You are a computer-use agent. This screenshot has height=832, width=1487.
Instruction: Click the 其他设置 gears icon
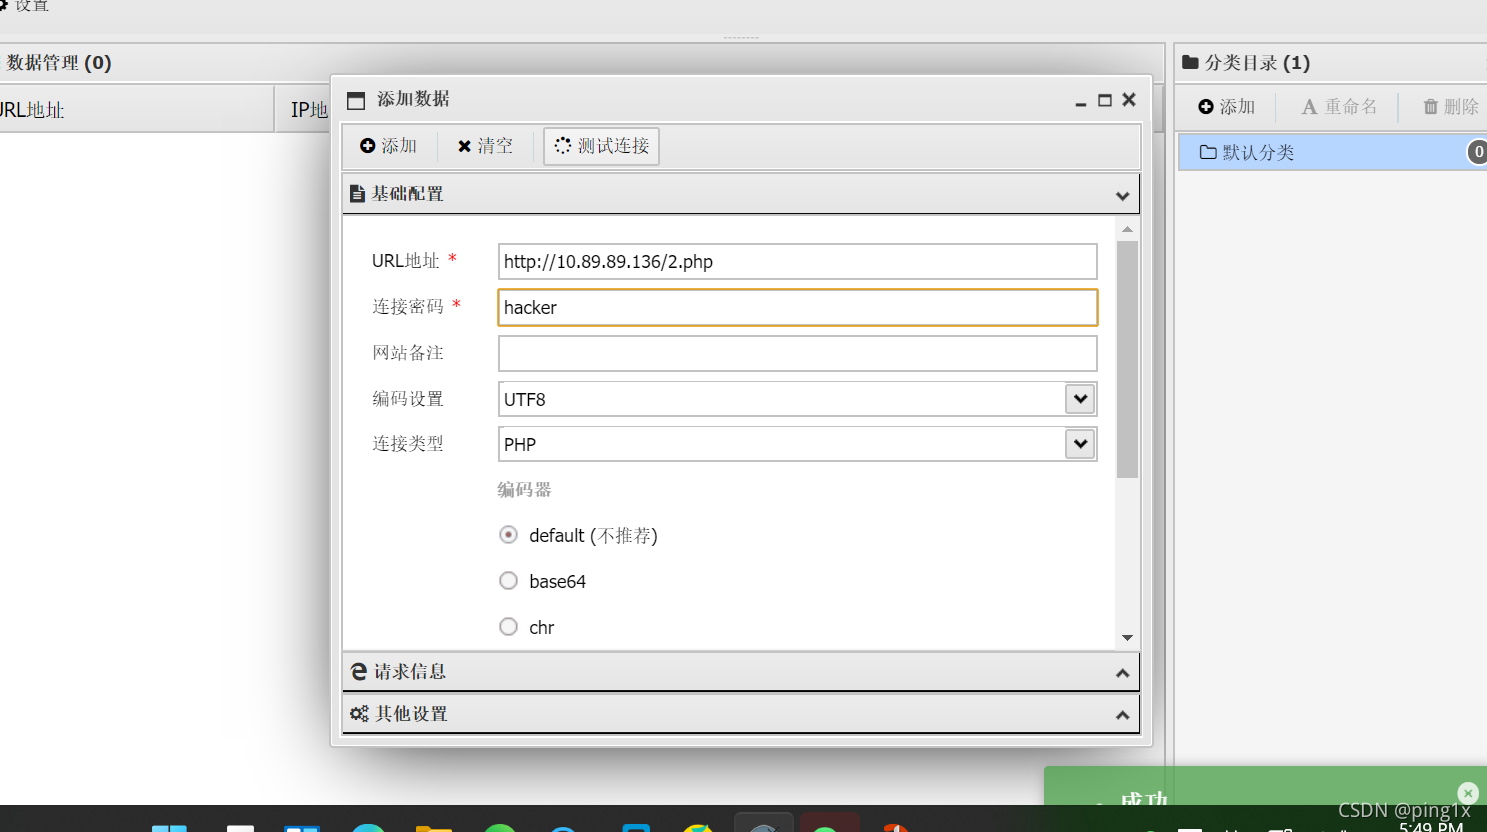(x=359, y=714)
